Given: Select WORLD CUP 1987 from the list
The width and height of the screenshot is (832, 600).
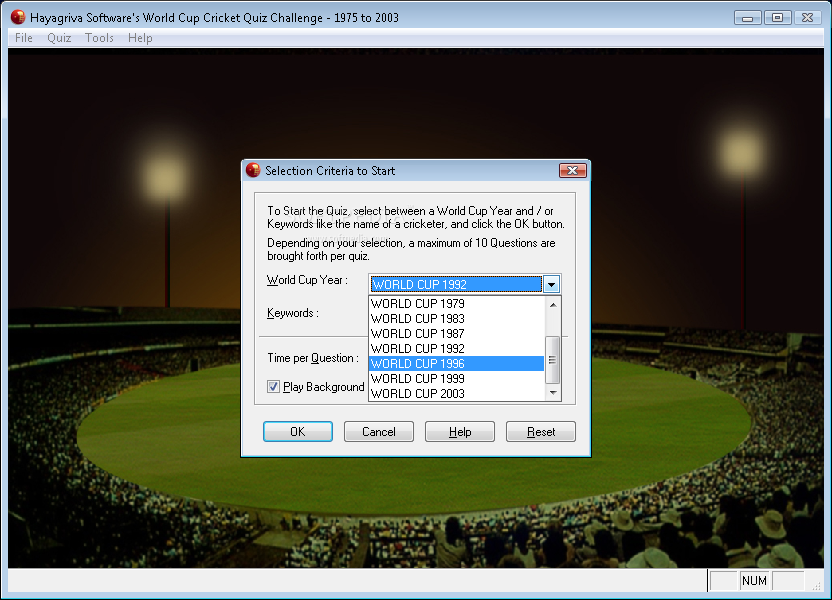Looking at the screenshot, I should tap(456, 334).
